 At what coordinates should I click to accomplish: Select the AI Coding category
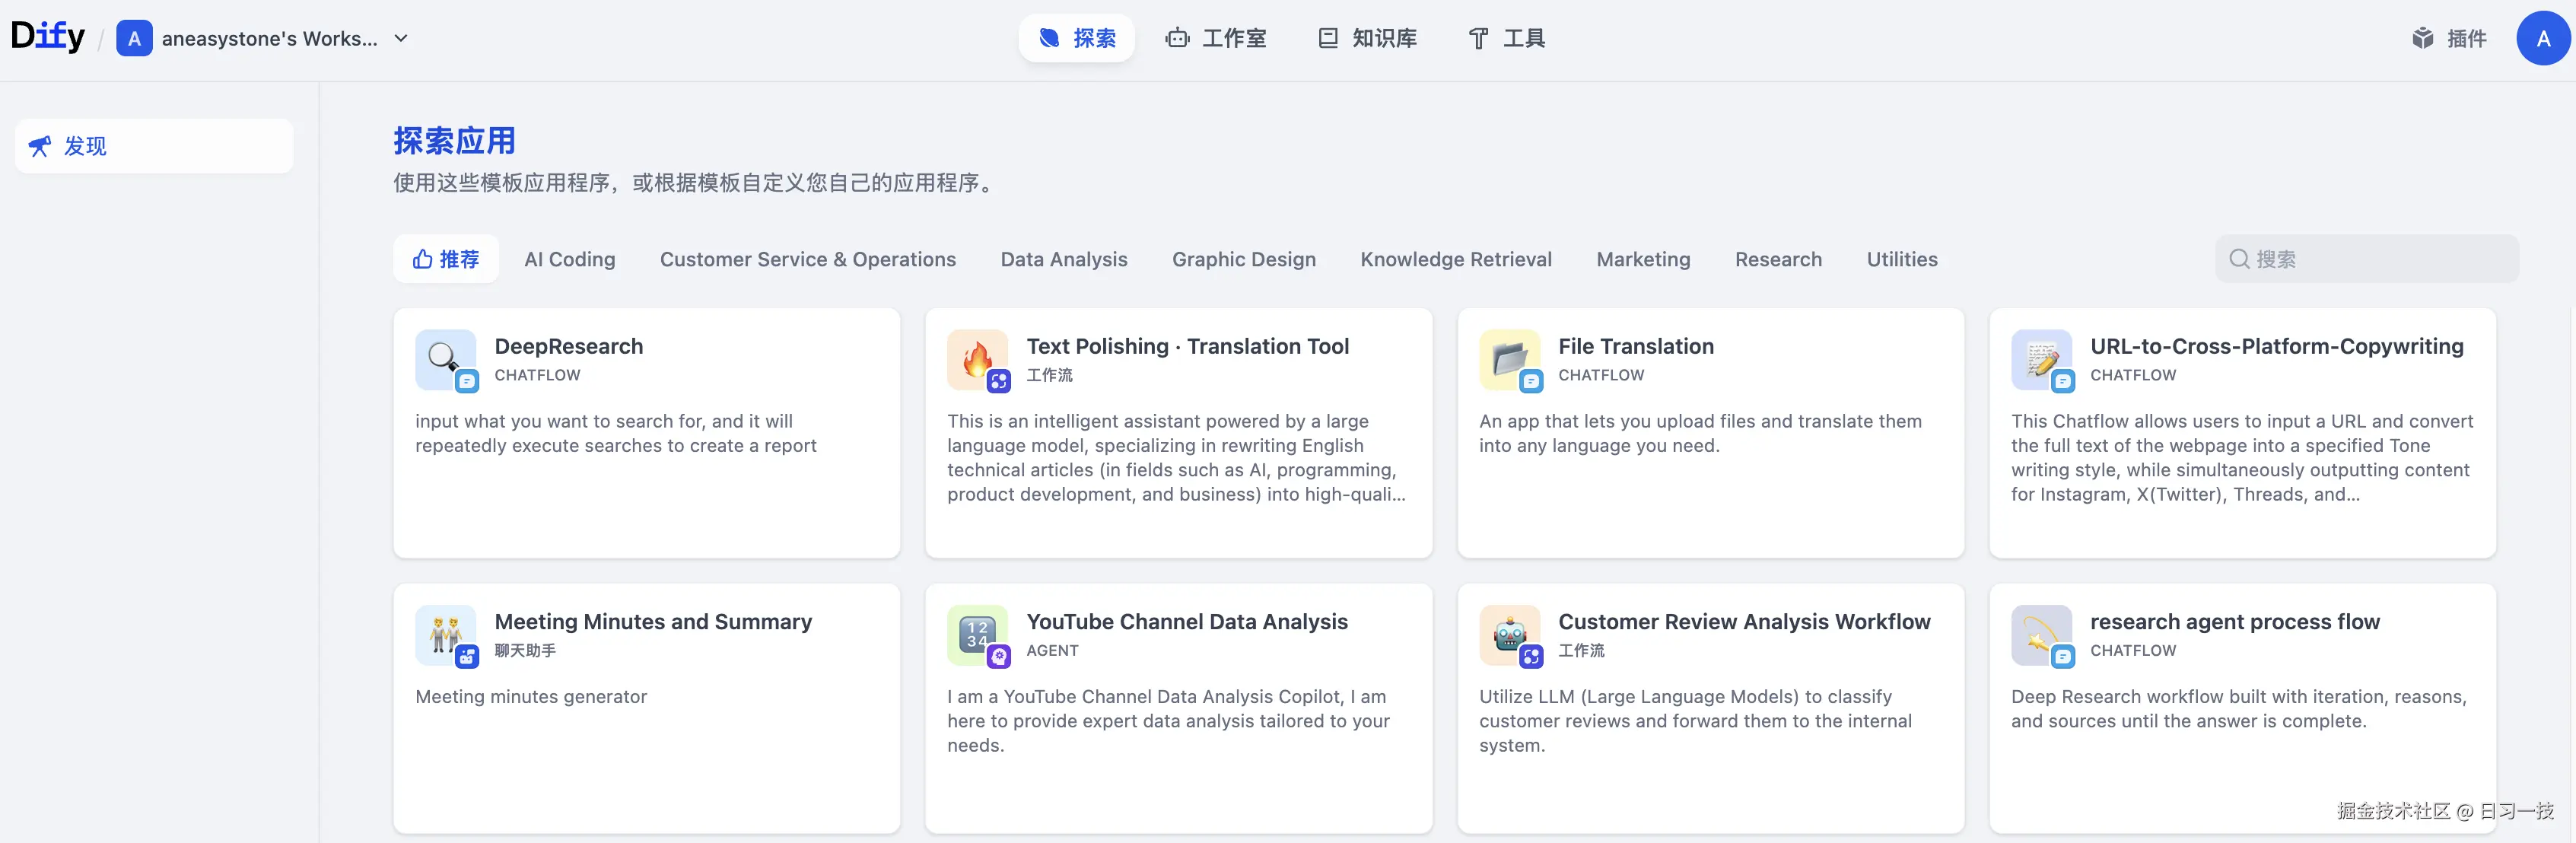click(x=569, y=259)
